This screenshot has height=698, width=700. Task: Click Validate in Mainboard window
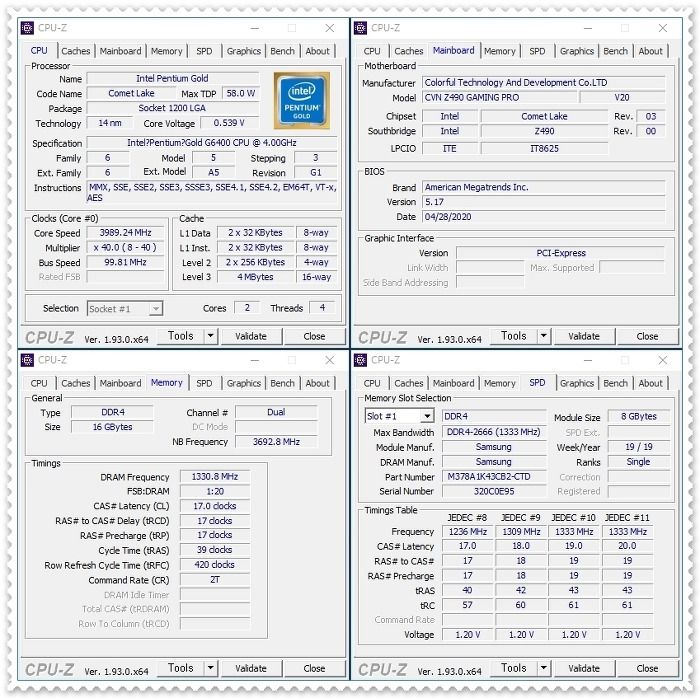coord(584,336)
